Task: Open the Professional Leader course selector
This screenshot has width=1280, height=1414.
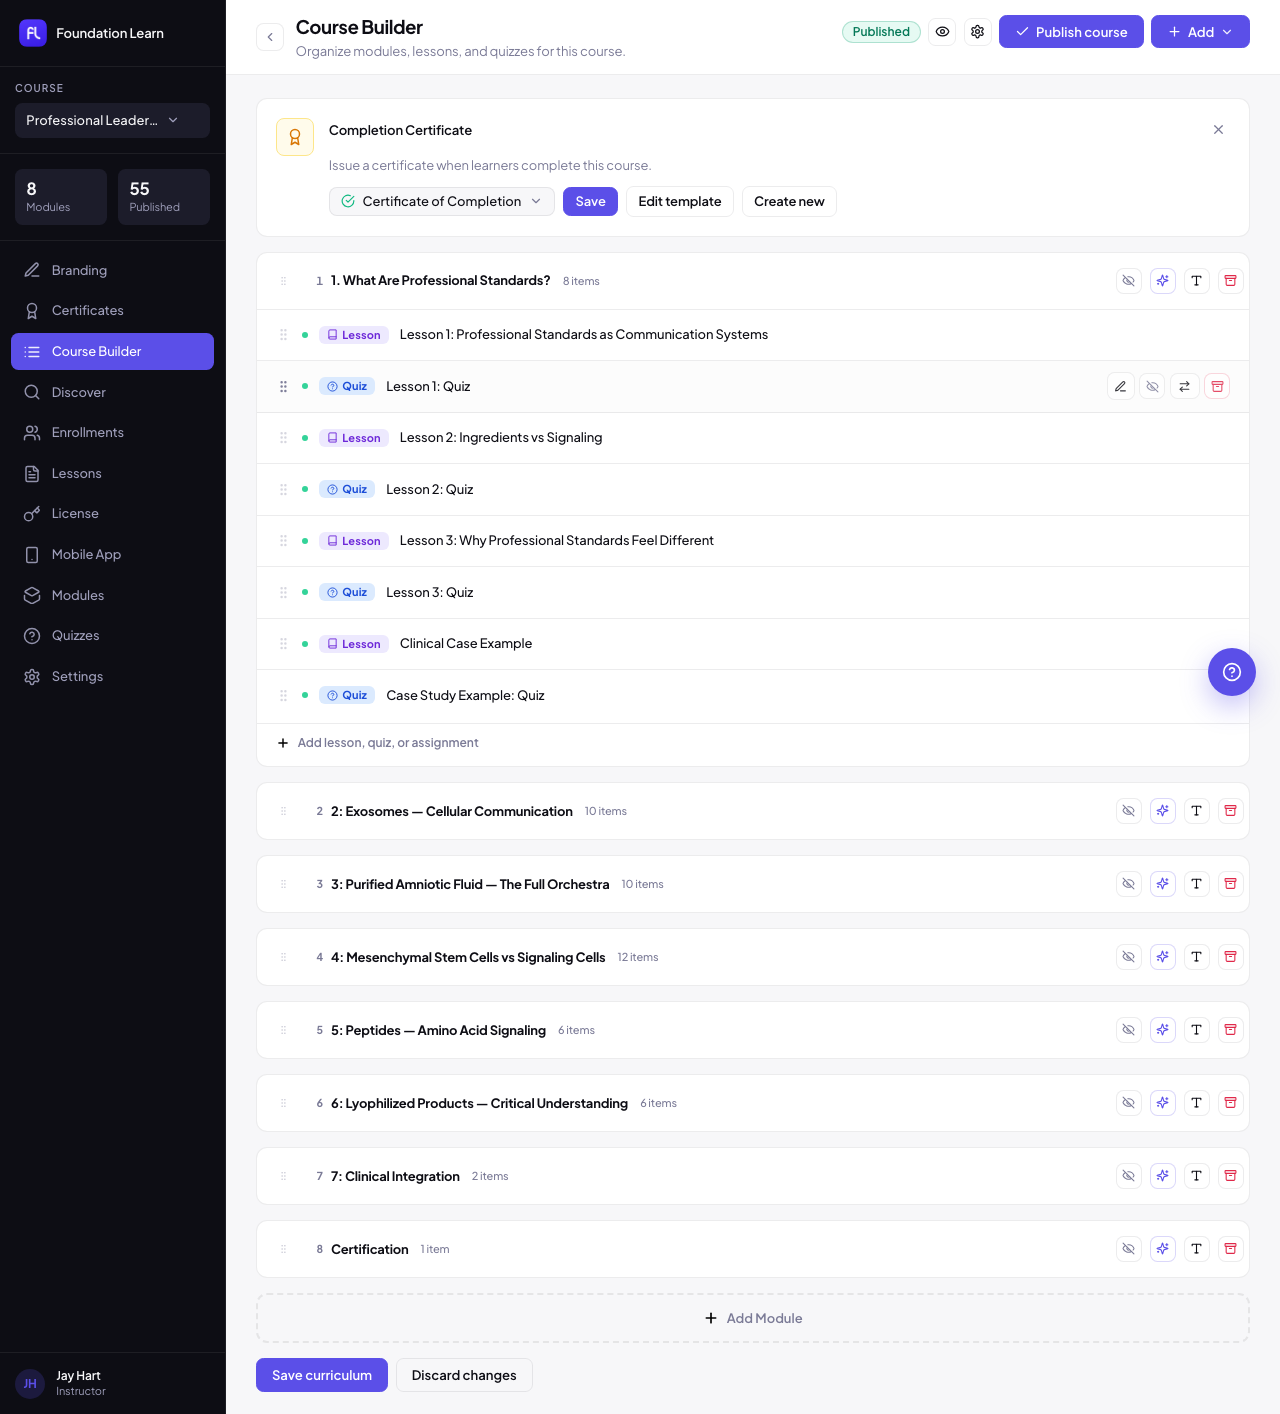Action: (x=112, y=120)
